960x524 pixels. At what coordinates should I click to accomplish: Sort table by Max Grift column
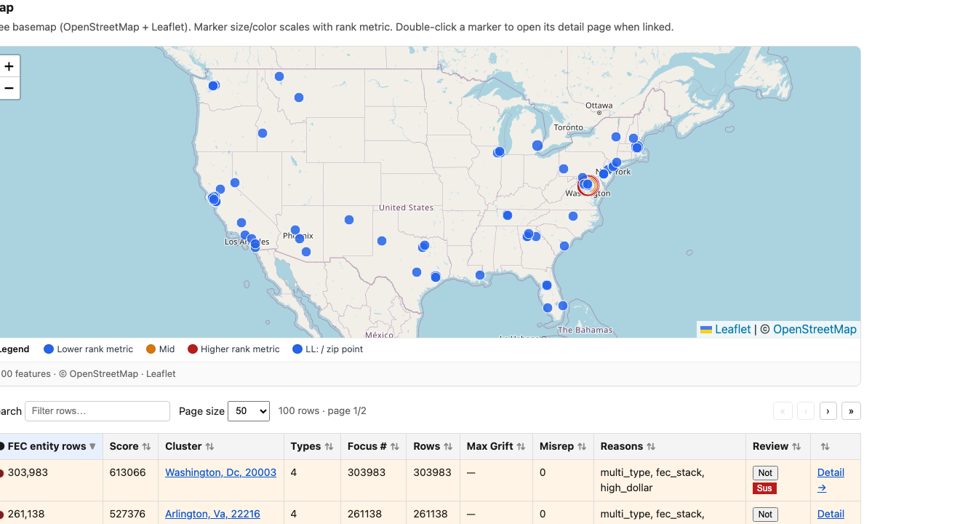[x=495, y=446]
